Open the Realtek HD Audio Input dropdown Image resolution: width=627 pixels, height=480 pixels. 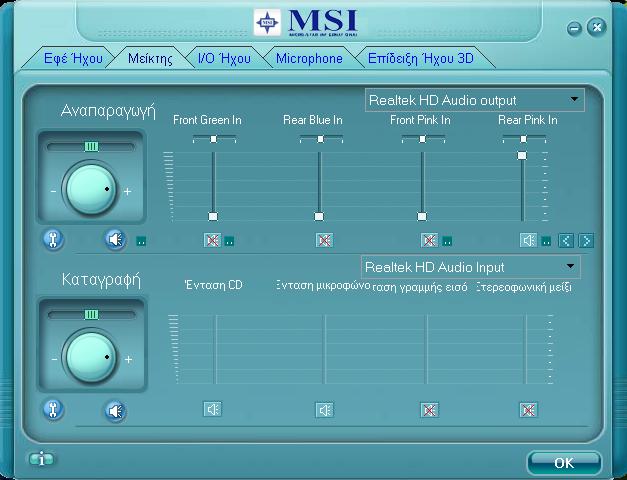point(471,267)
